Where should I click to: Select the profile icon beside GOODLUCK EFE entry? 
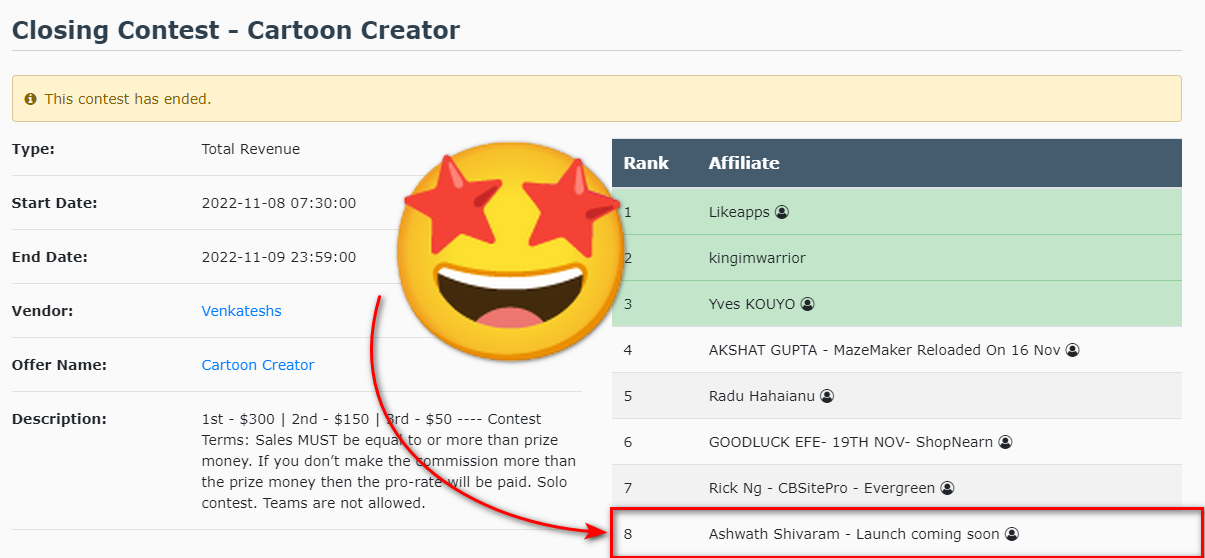coord(1005,442)
